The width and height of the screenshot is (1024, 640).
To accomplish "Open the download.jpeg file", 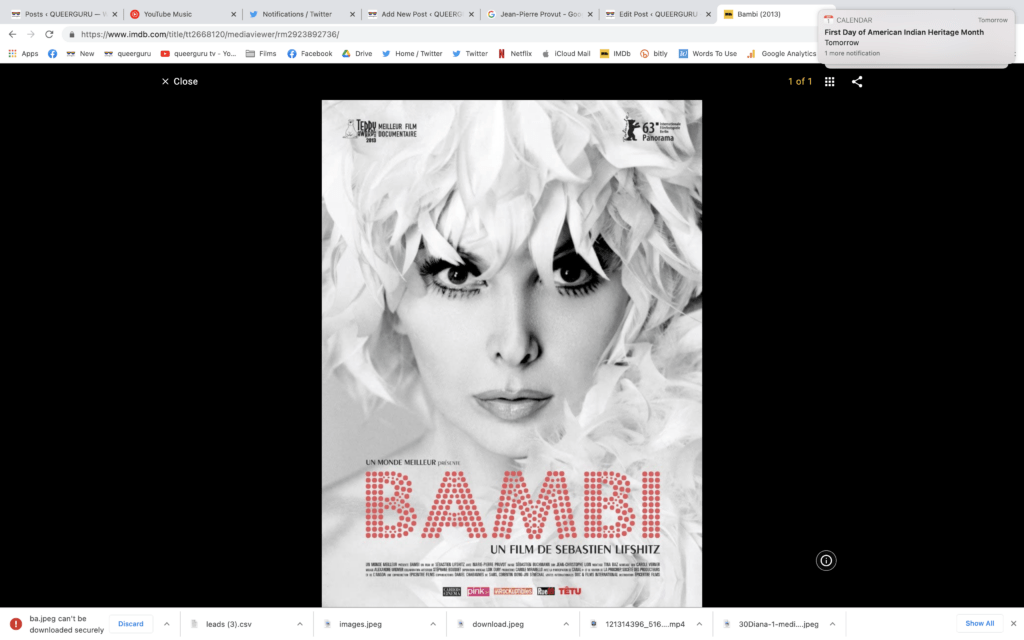I will (x=498, y=624).
